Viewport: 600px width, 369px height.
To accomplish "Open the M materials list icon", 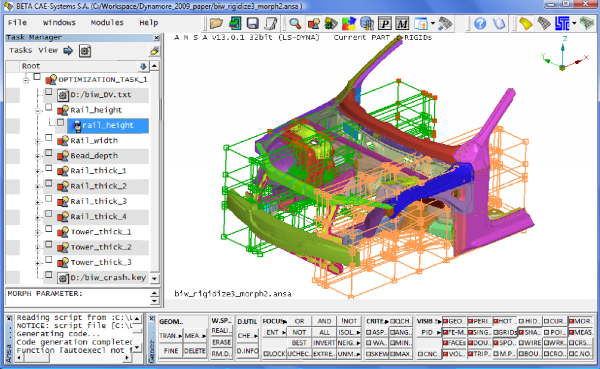I will [x=402, y=23].
